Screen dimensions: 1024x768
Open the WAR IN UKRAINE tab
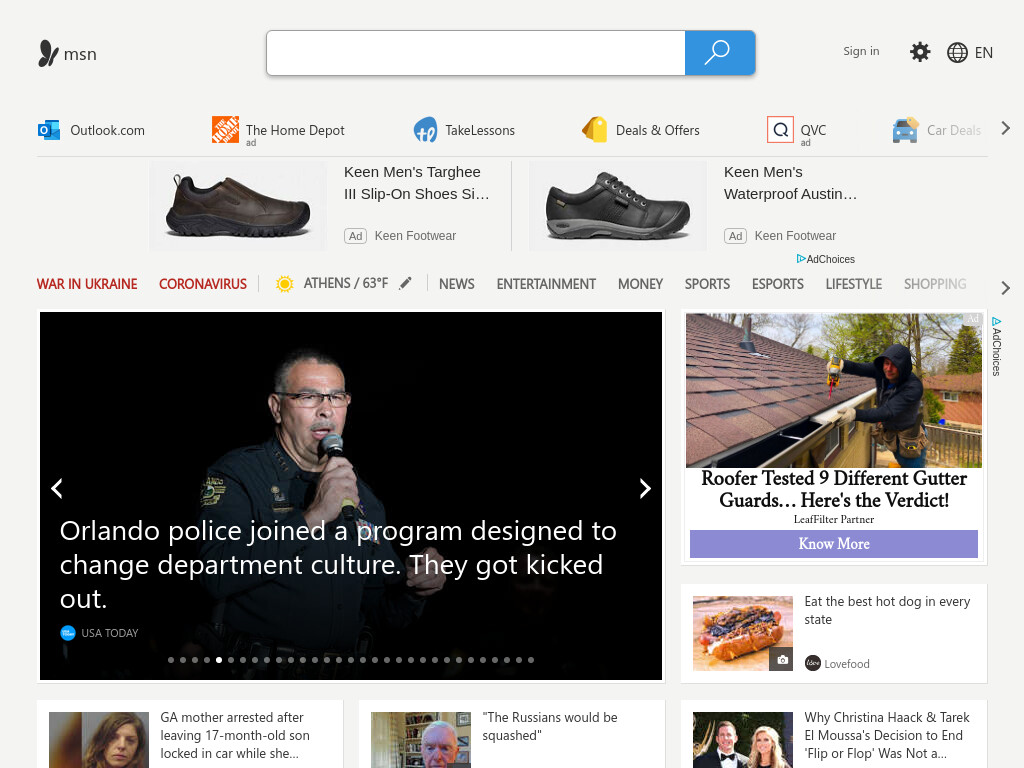(87, 284)
